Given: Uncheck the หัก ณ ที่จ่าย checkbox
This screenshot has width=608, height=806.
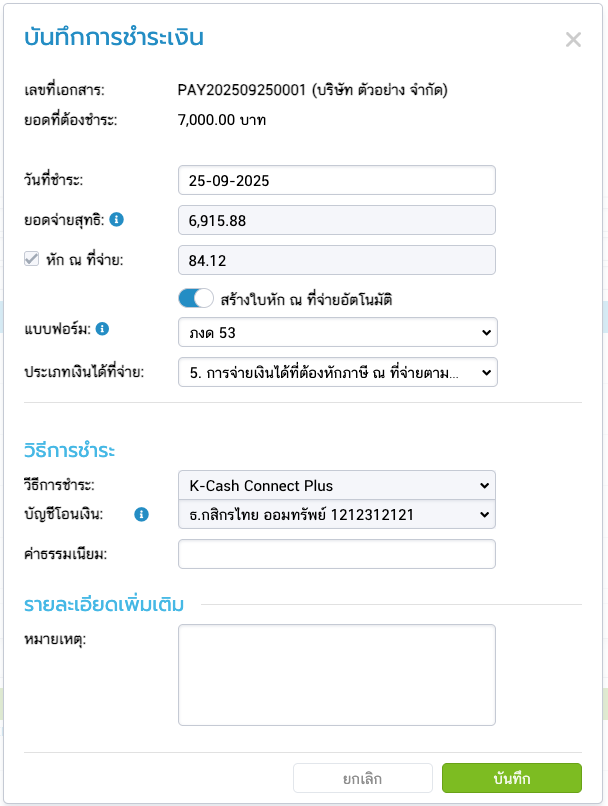Looking at the screenshot, I should click(31, 259).
